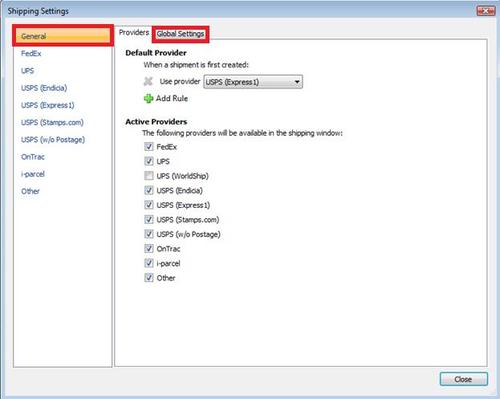Click the Add Rule link text
This screenshot has height=399, width=500.
click(172, 98)
